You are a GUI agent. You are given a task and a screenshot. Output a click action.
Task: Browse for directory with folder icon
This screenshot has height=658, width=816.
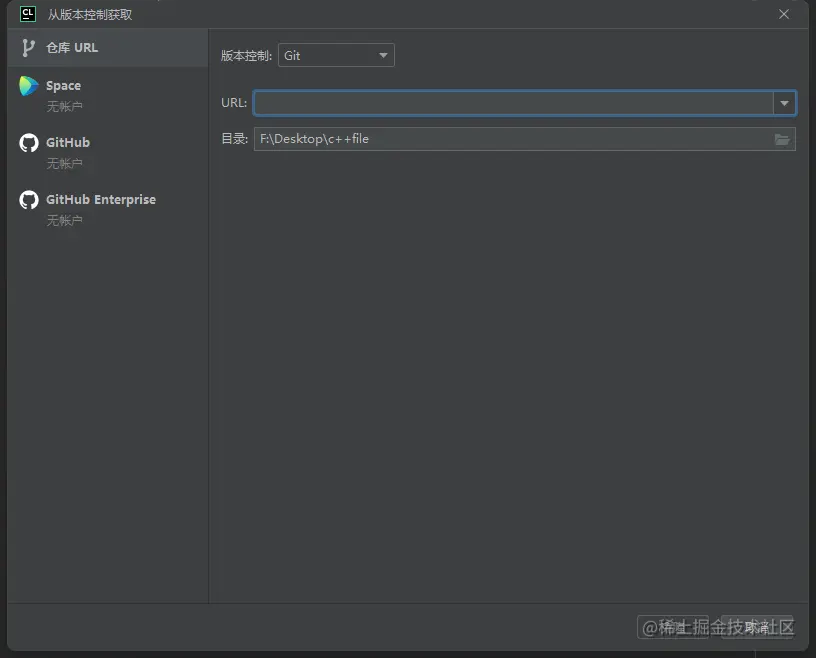click(x=782, y=140)
